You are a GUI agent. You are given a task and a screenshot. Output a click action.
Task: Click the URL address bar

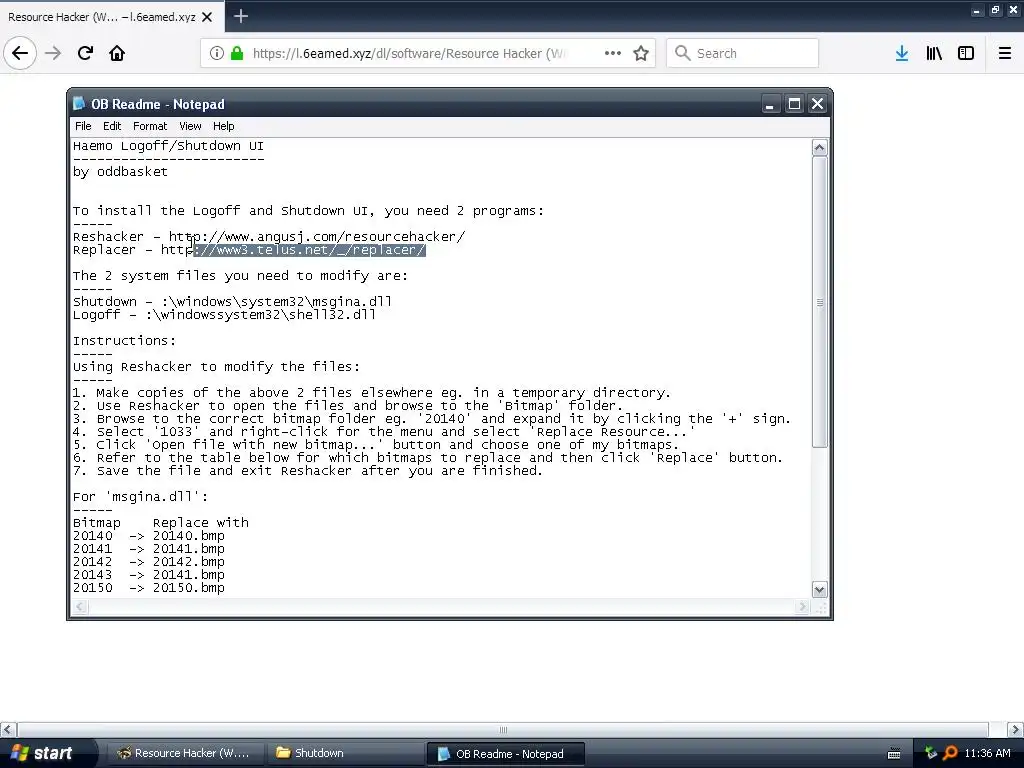click(428, 53)
